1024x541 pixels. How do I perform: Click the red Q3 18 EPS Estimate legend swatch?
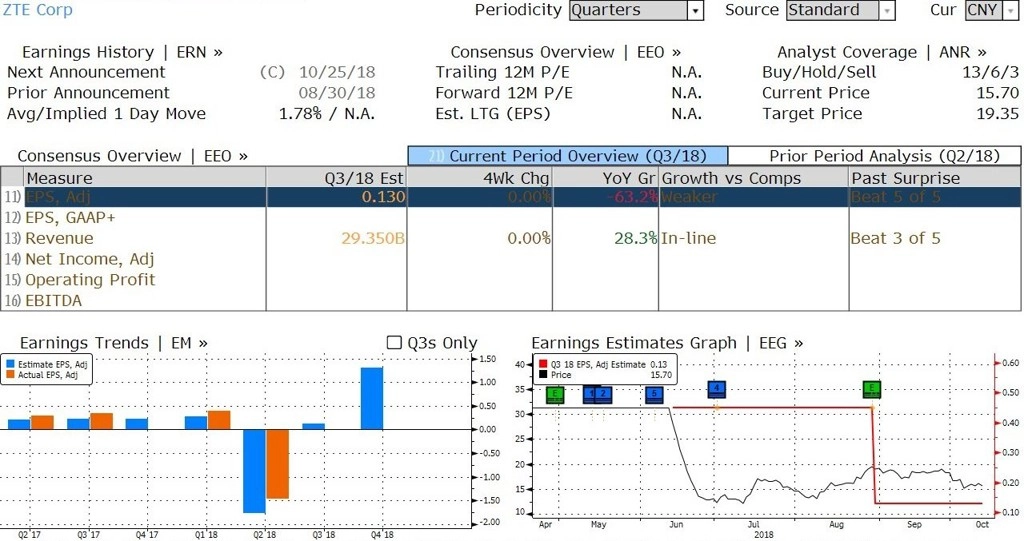(543, 365)
